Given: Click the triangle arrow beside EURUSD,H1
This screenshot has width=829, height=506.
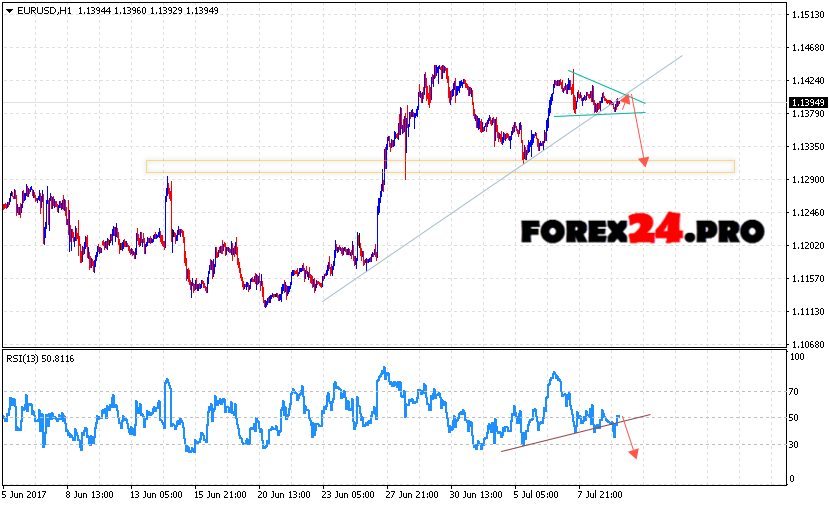Looking at the screenshot, I should [x=7, y=11].
